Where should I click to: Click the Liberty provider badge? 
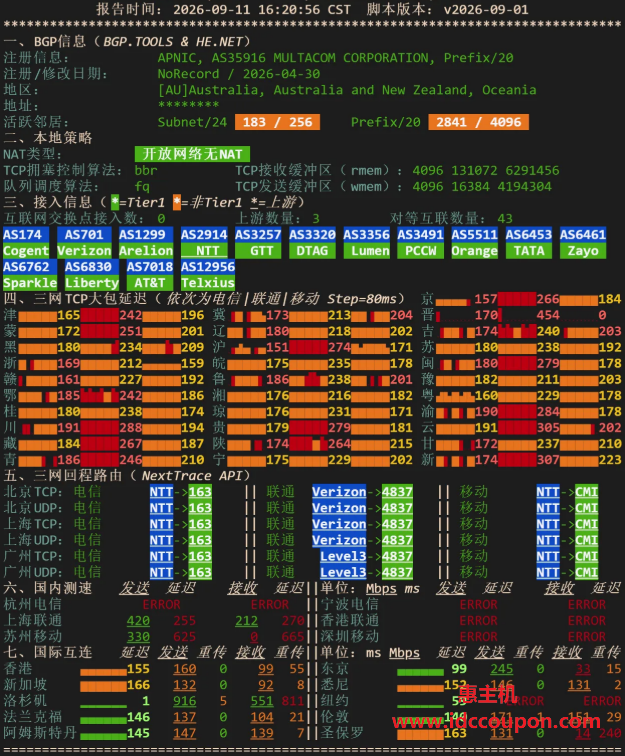(x=92, y=283)
